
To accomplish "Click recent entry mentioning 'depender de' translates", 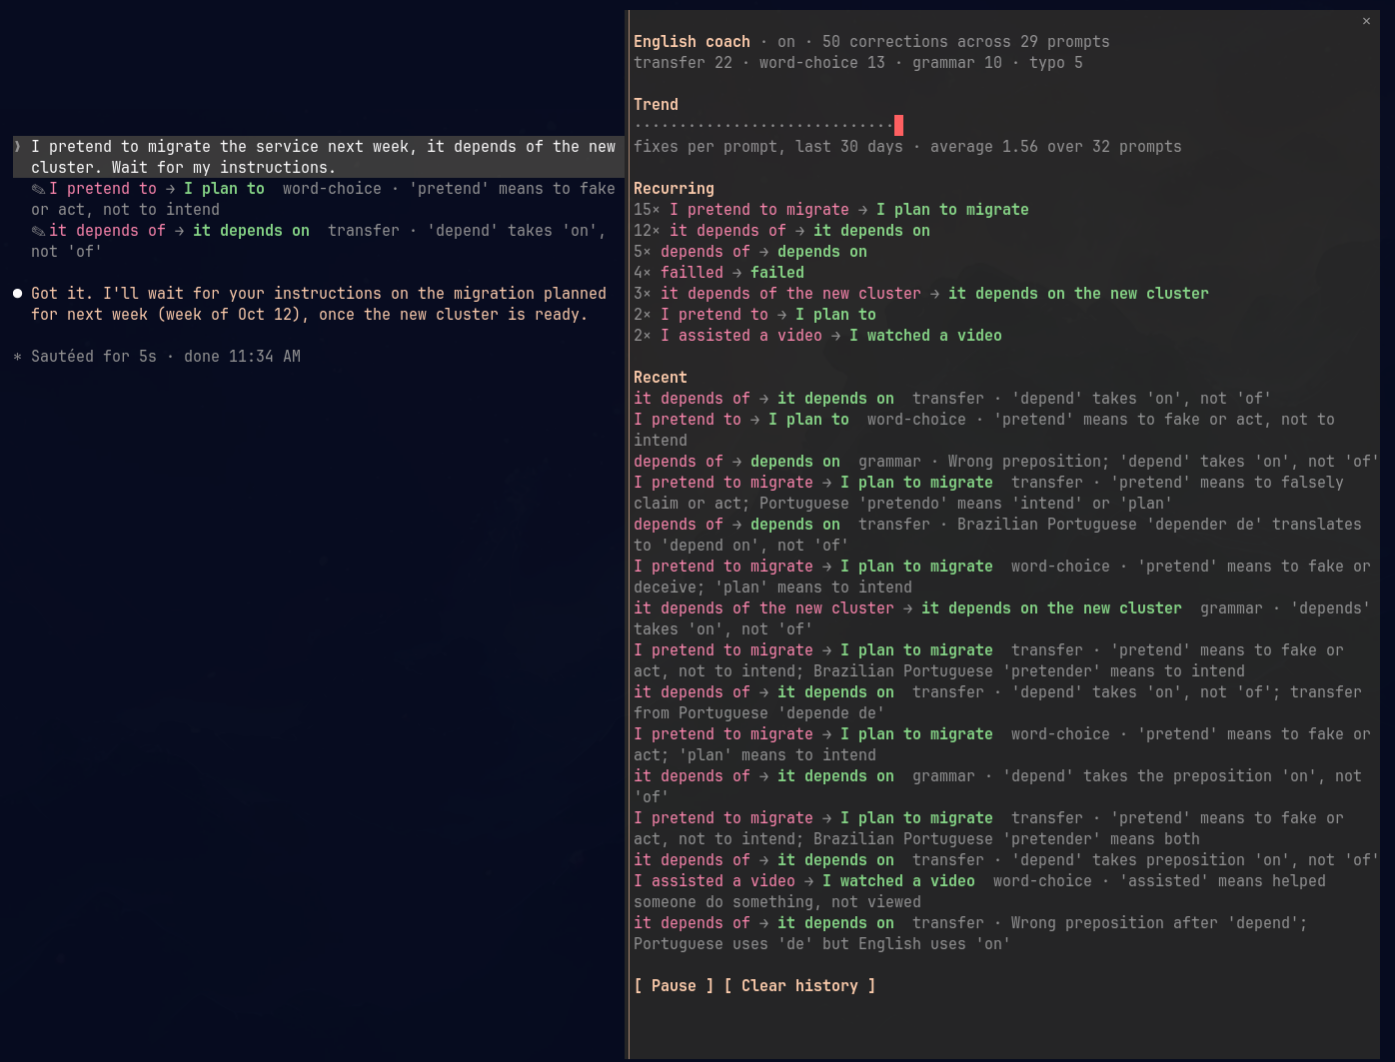I will [998, 535].
